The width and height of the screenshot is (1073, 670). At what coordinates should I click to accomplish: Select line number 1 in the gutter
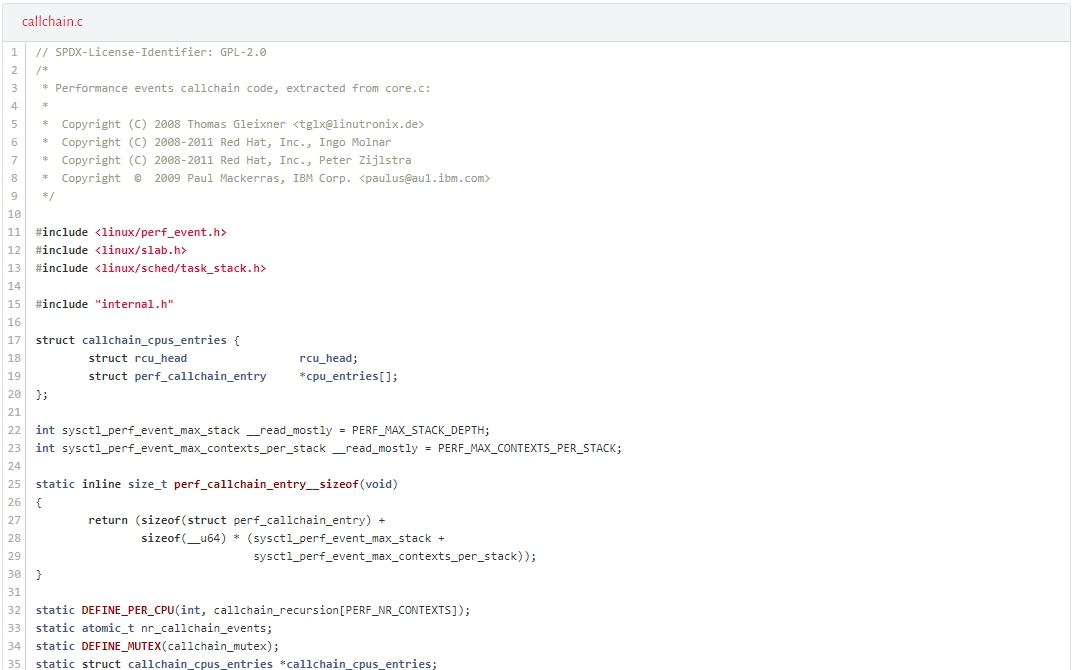pos(14,52)
